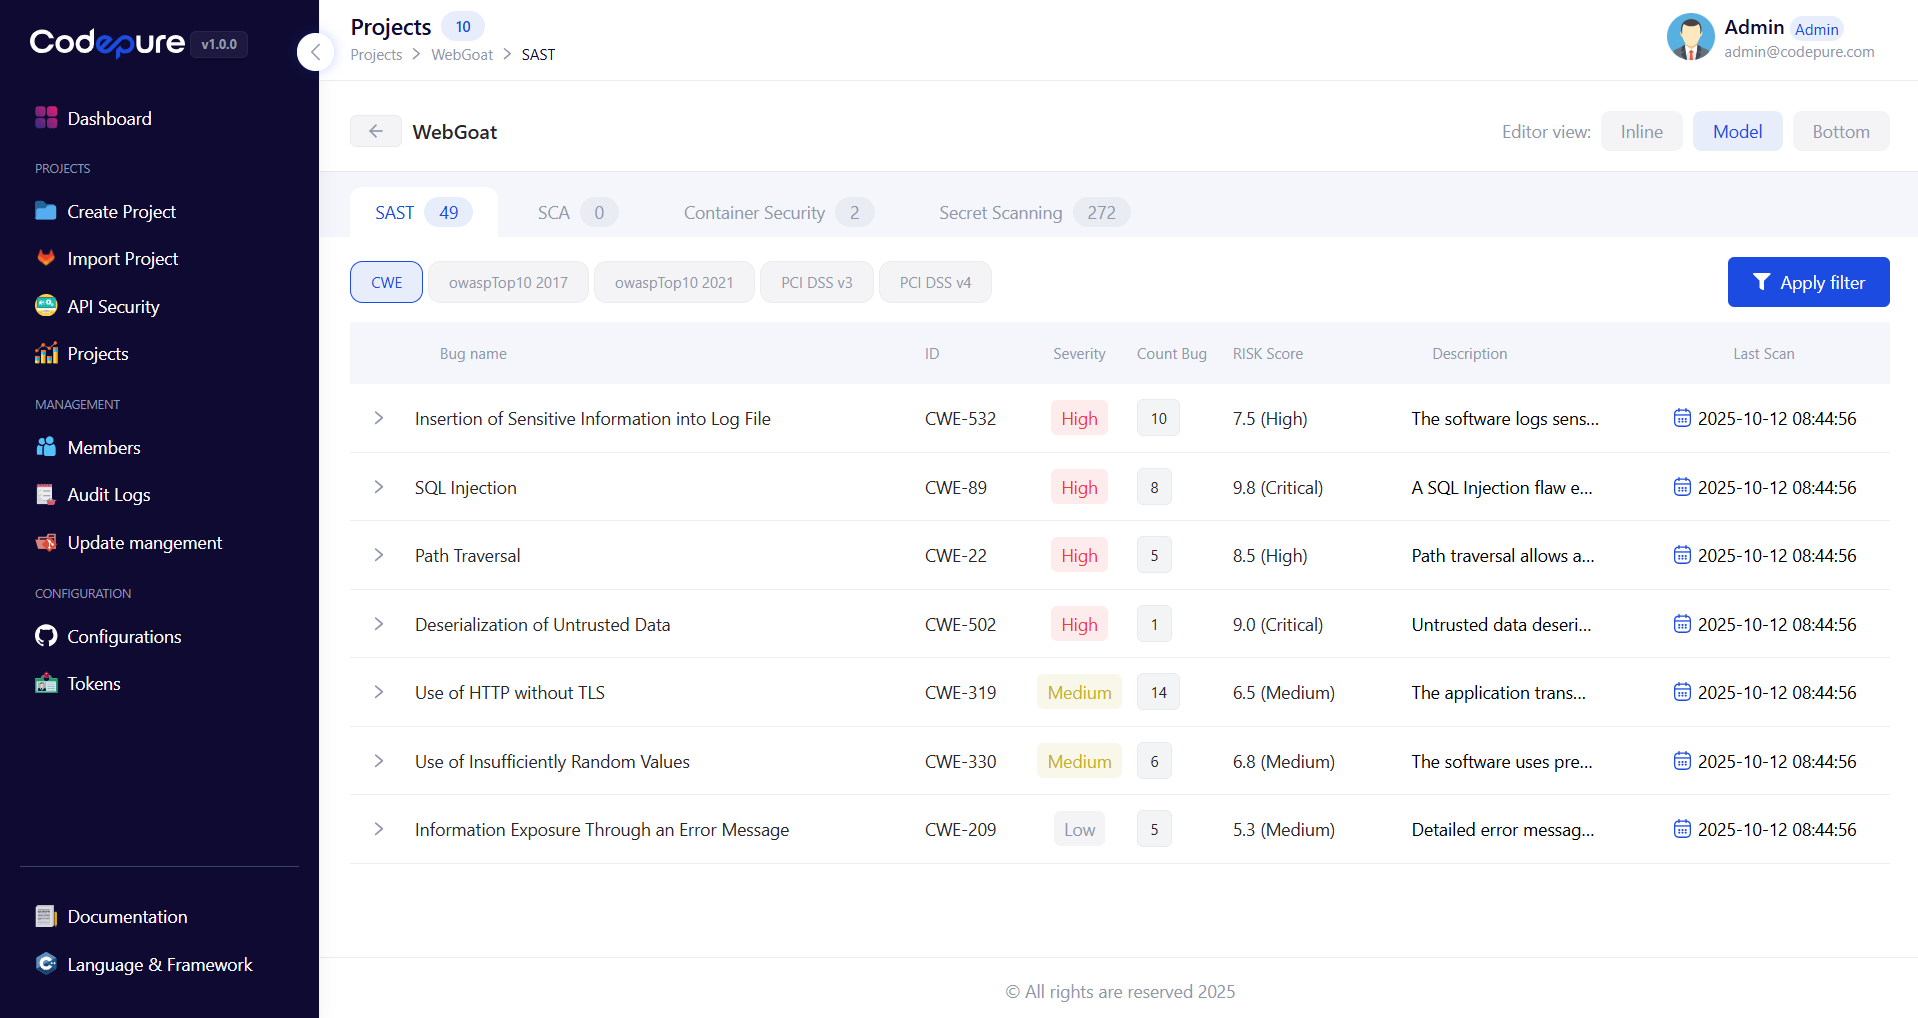Click the RISK Score column header
The width and height of the screenshot is (1918, 1018).
click(x=1267, y=353)
